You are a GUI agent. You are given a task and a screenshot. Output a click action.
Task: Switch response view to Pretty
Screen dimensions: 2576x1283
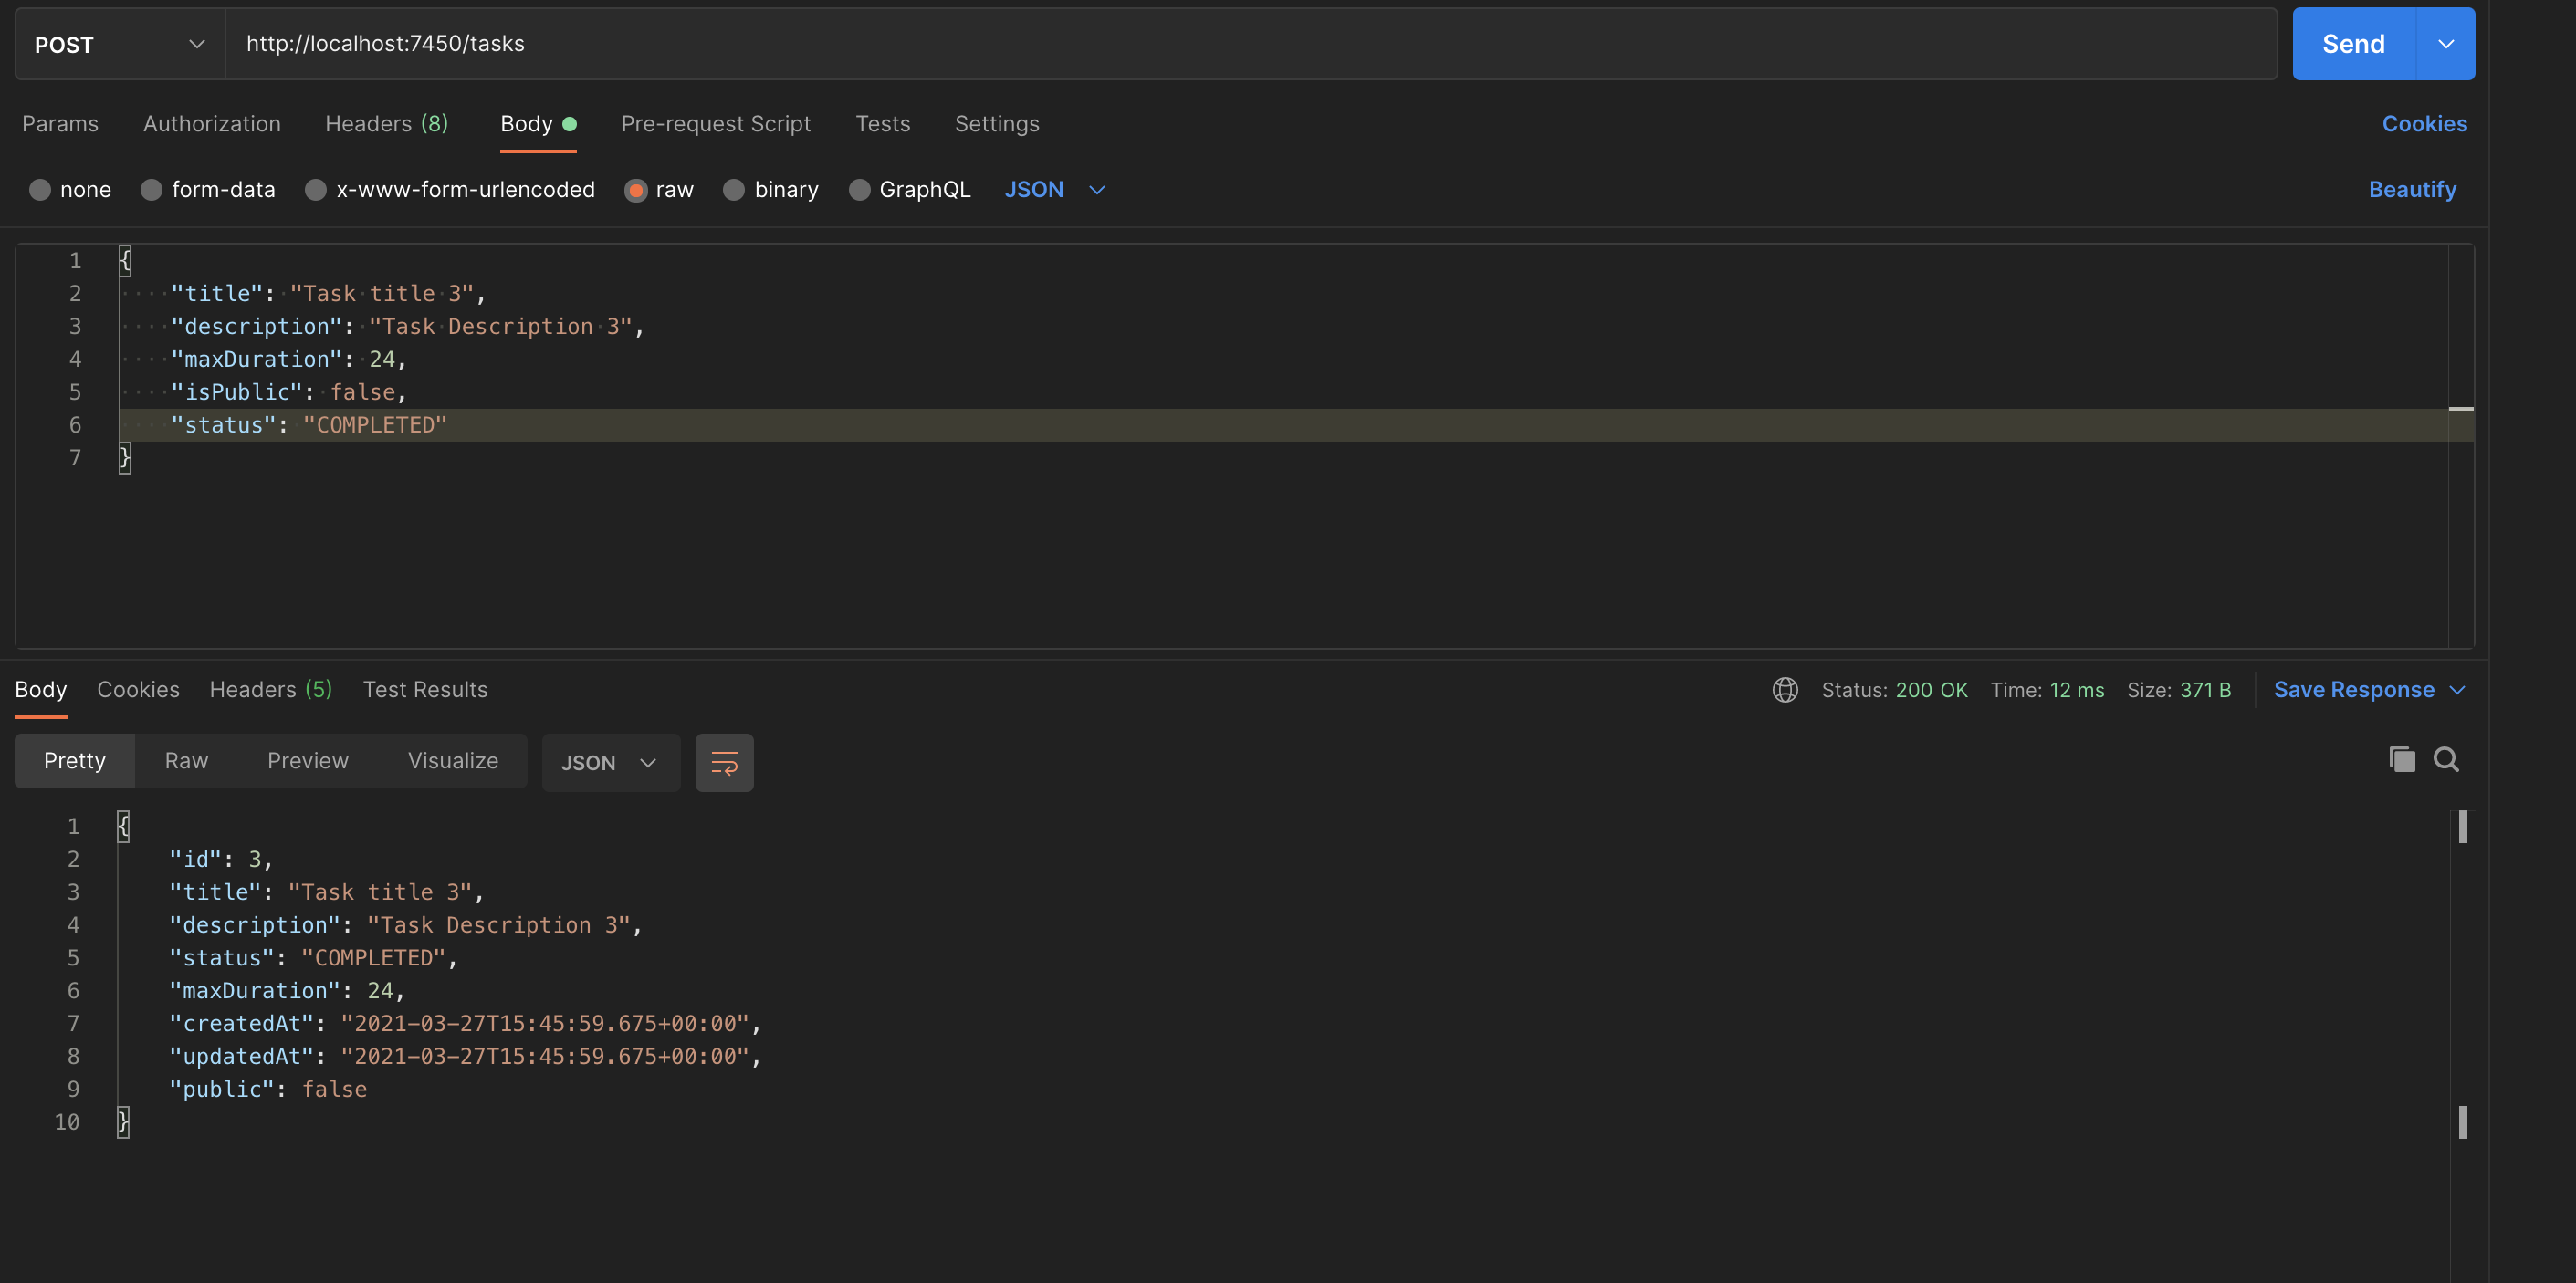(x=75, y=761)
